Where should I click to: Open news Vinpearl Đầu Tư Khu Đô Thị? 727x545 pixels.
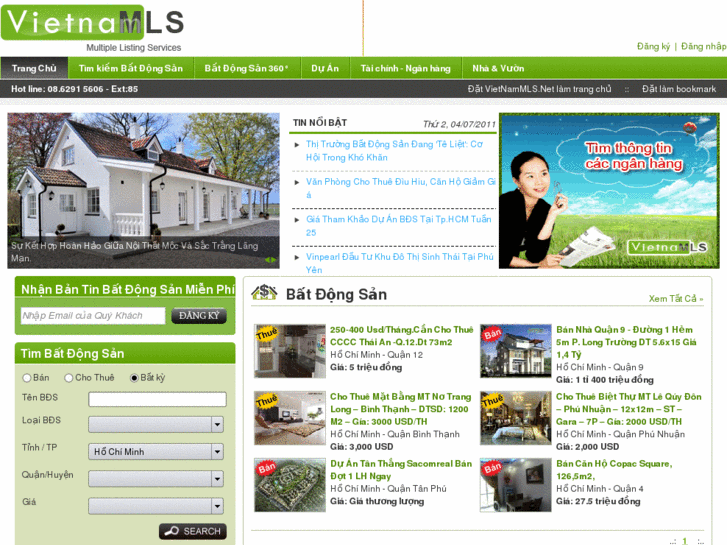[x=399, y=263]
